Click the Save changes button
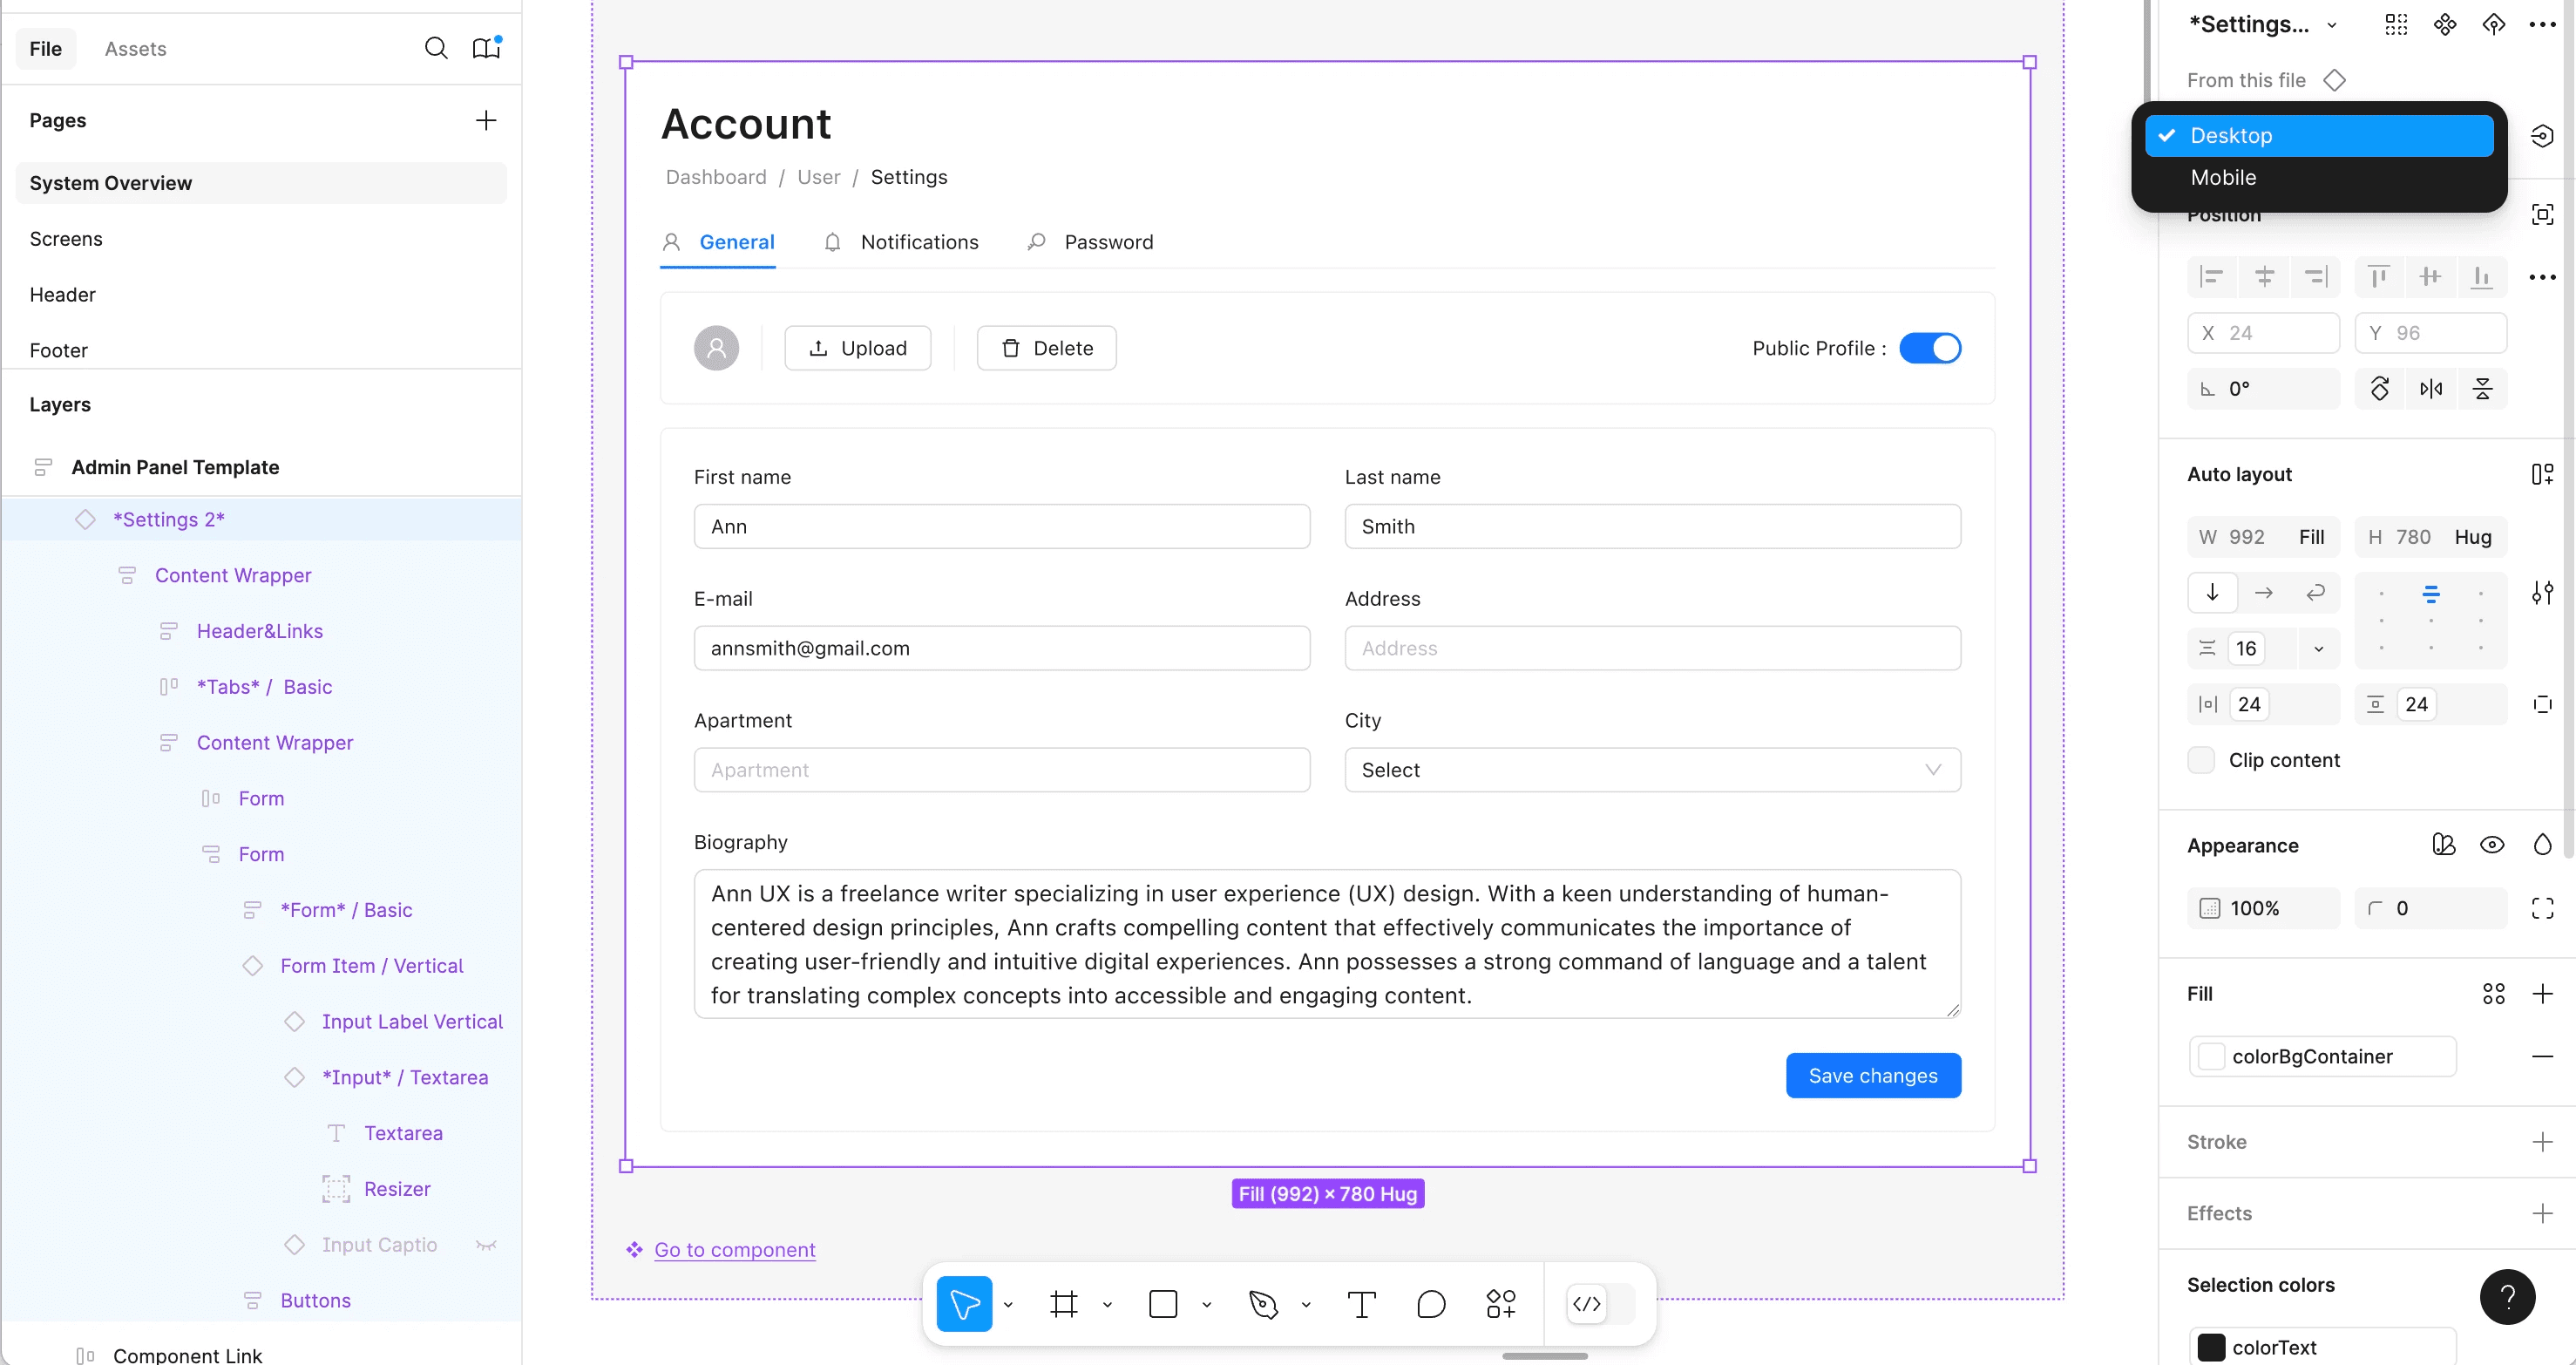The width and height of the screenshot is (2576, 1365). coord(1872,1075)
